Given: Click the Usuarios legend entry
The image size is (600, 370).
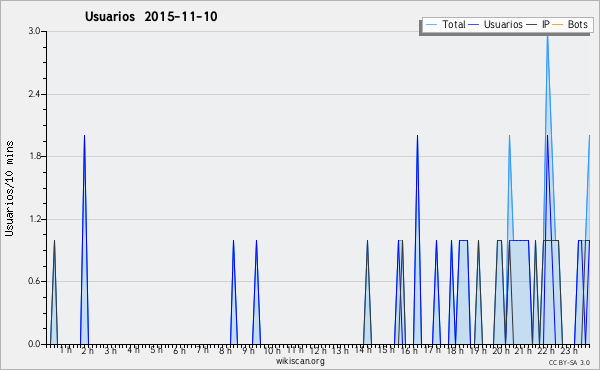Looking at the screenshot, I should (496, 24).
